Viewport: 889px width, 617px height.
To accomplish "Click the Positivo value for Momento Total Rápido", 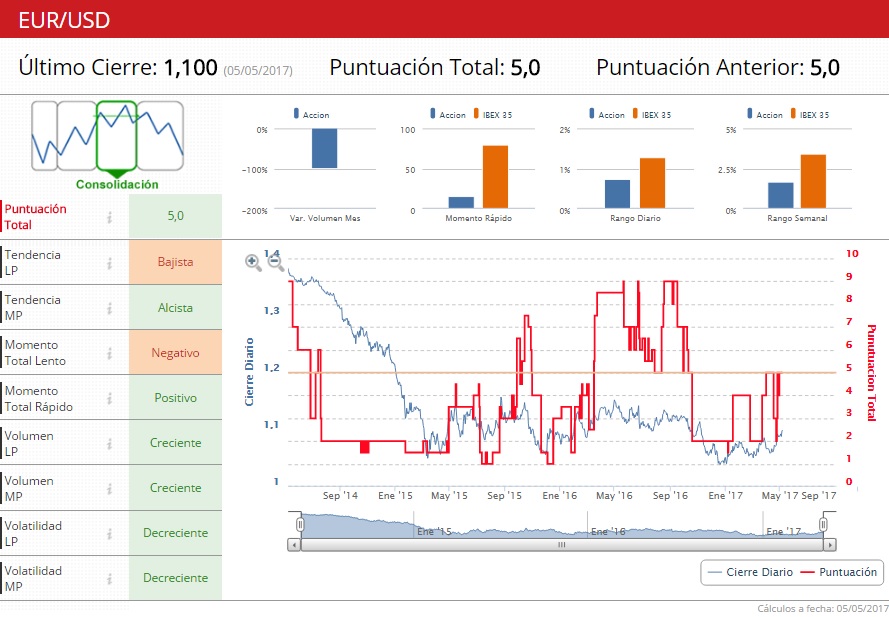I will coord(175,398).
